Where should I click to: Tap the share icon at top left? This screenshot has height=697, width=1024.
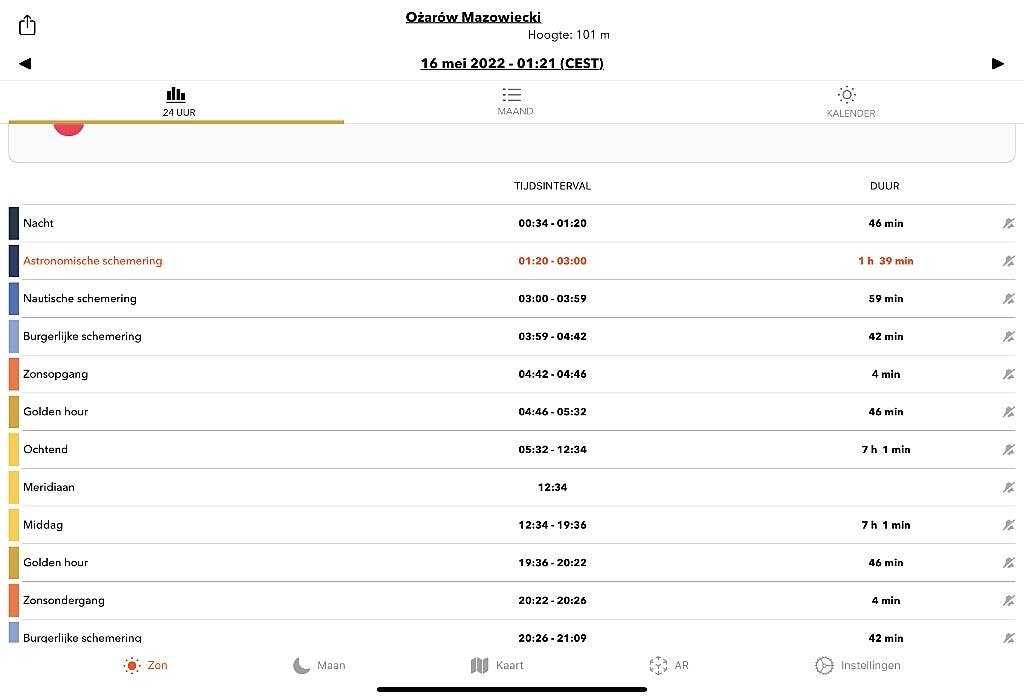27,26
